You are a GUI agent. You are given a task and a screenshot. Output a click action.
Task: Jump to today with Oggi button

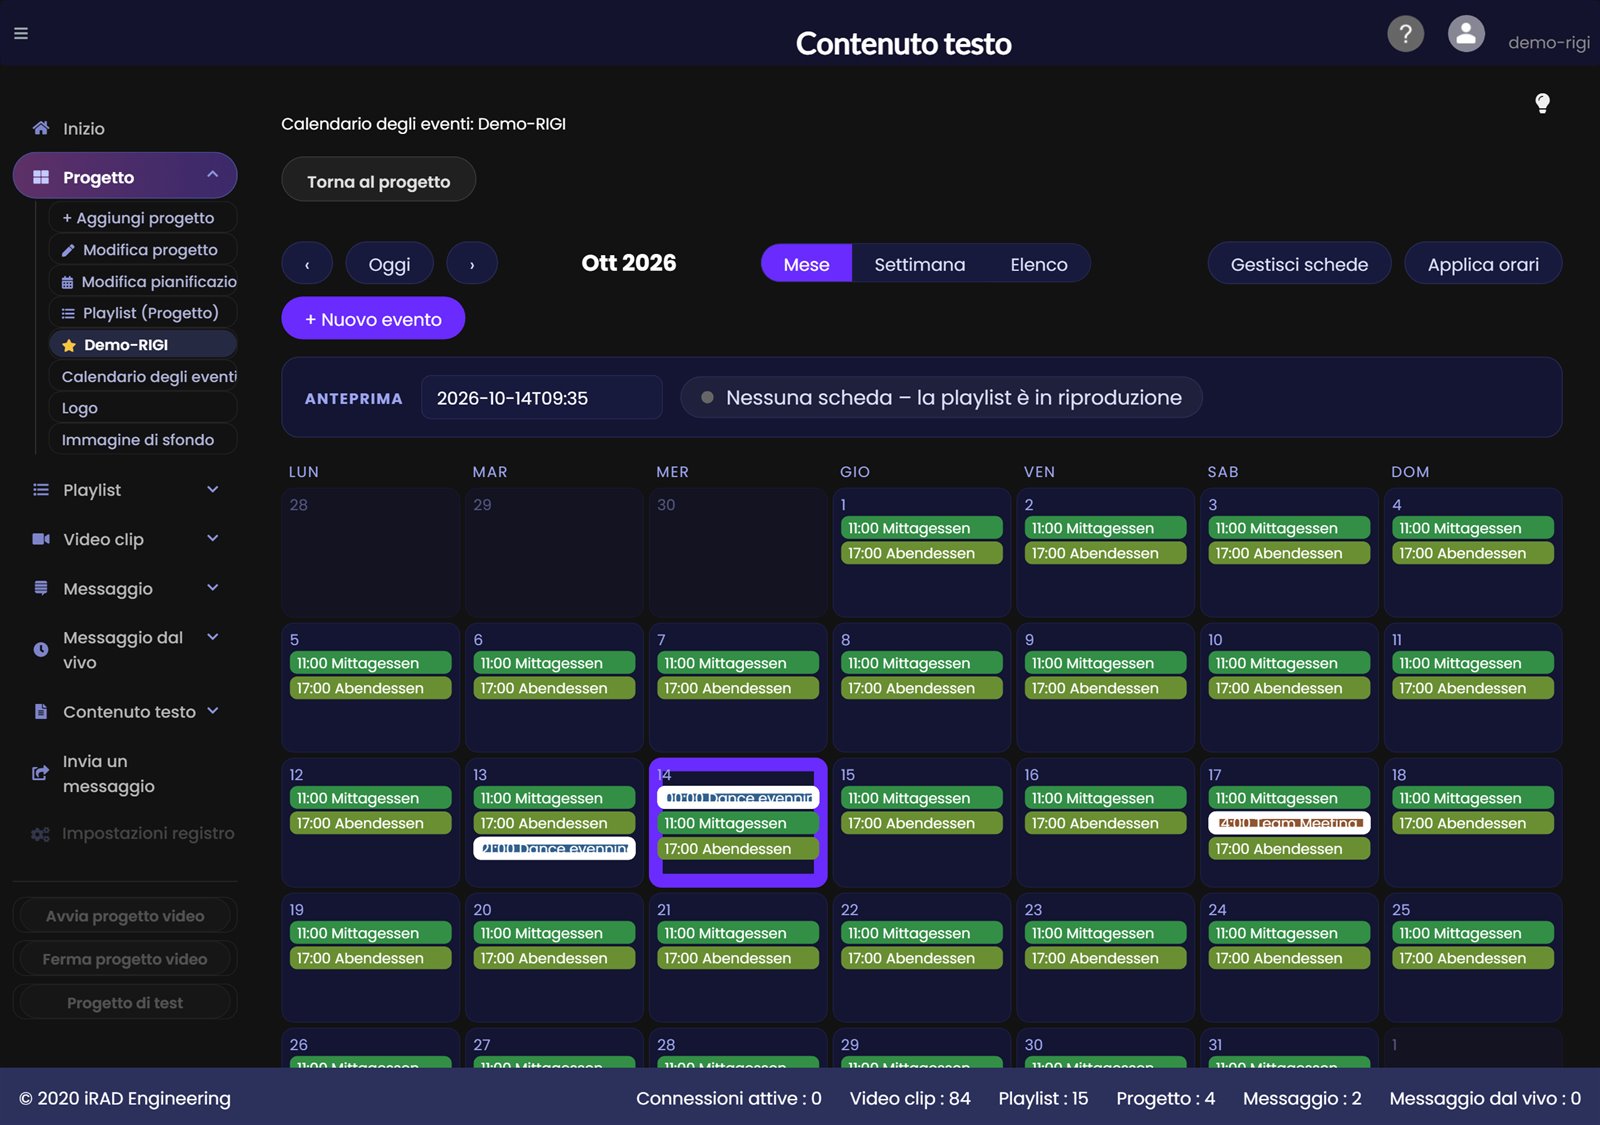click(389, 264)
